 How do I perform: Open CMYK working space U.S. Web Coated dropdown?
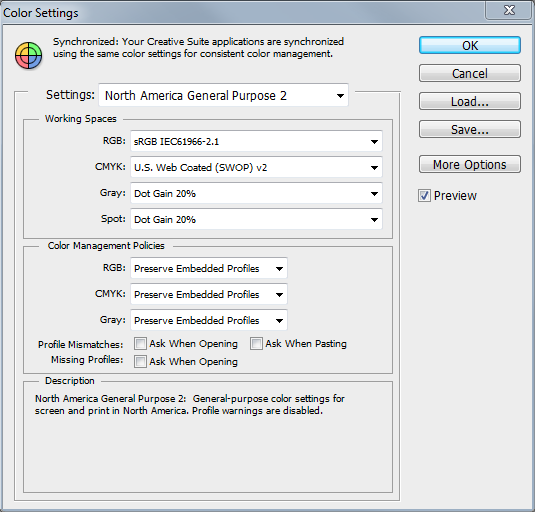click(256, 167)
